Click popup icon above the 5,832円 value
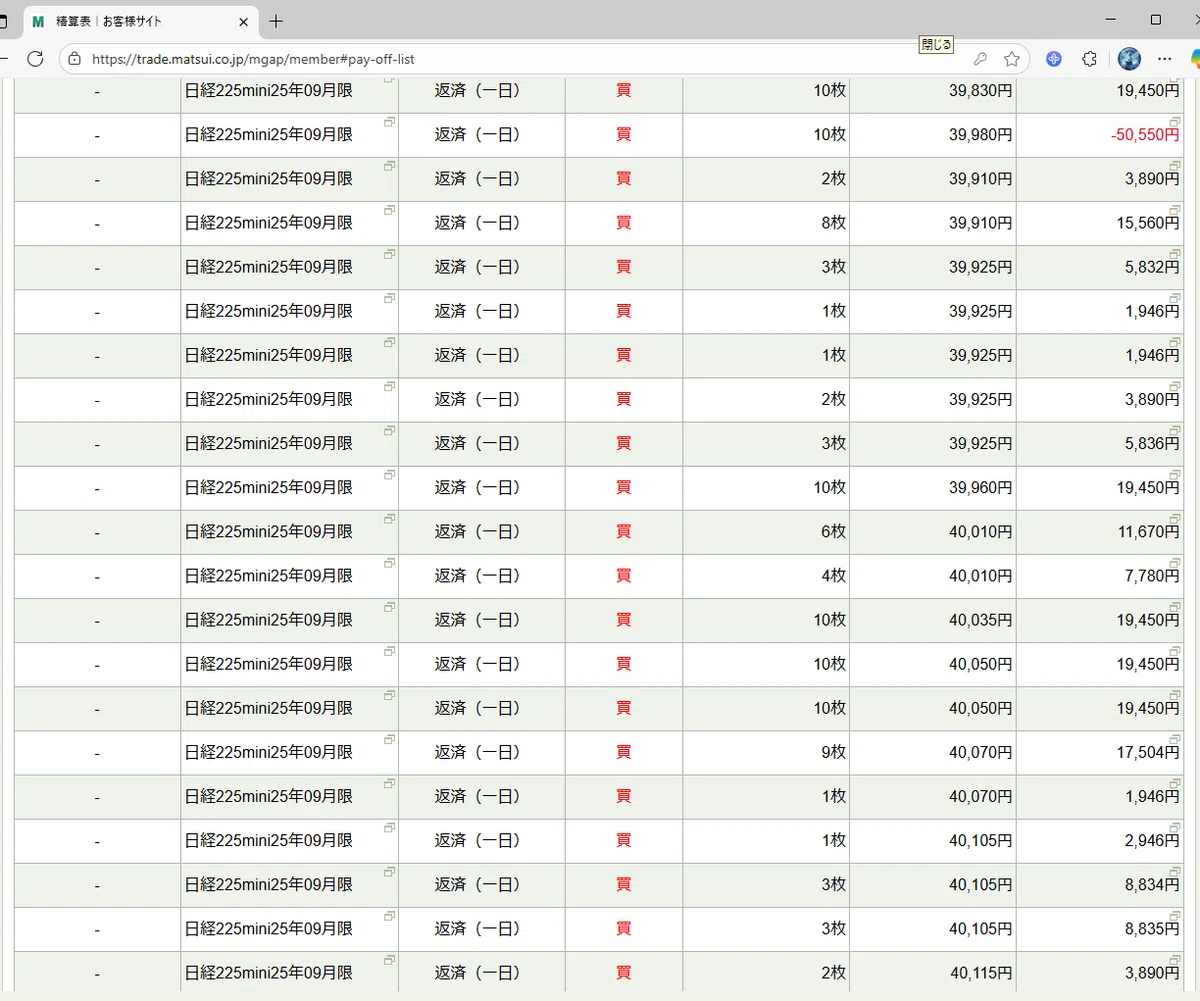Image resolution: width=1200 pixels, height=1001 pixels. click(1175, 253)
